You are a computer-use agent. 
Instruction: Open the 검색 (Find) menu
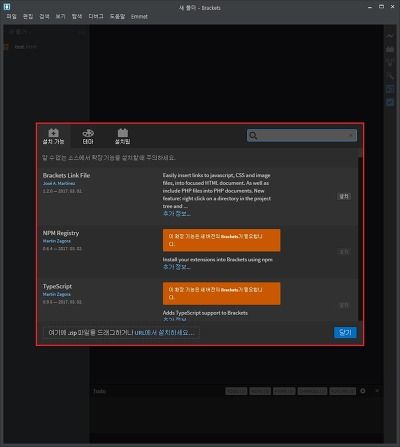44,16
